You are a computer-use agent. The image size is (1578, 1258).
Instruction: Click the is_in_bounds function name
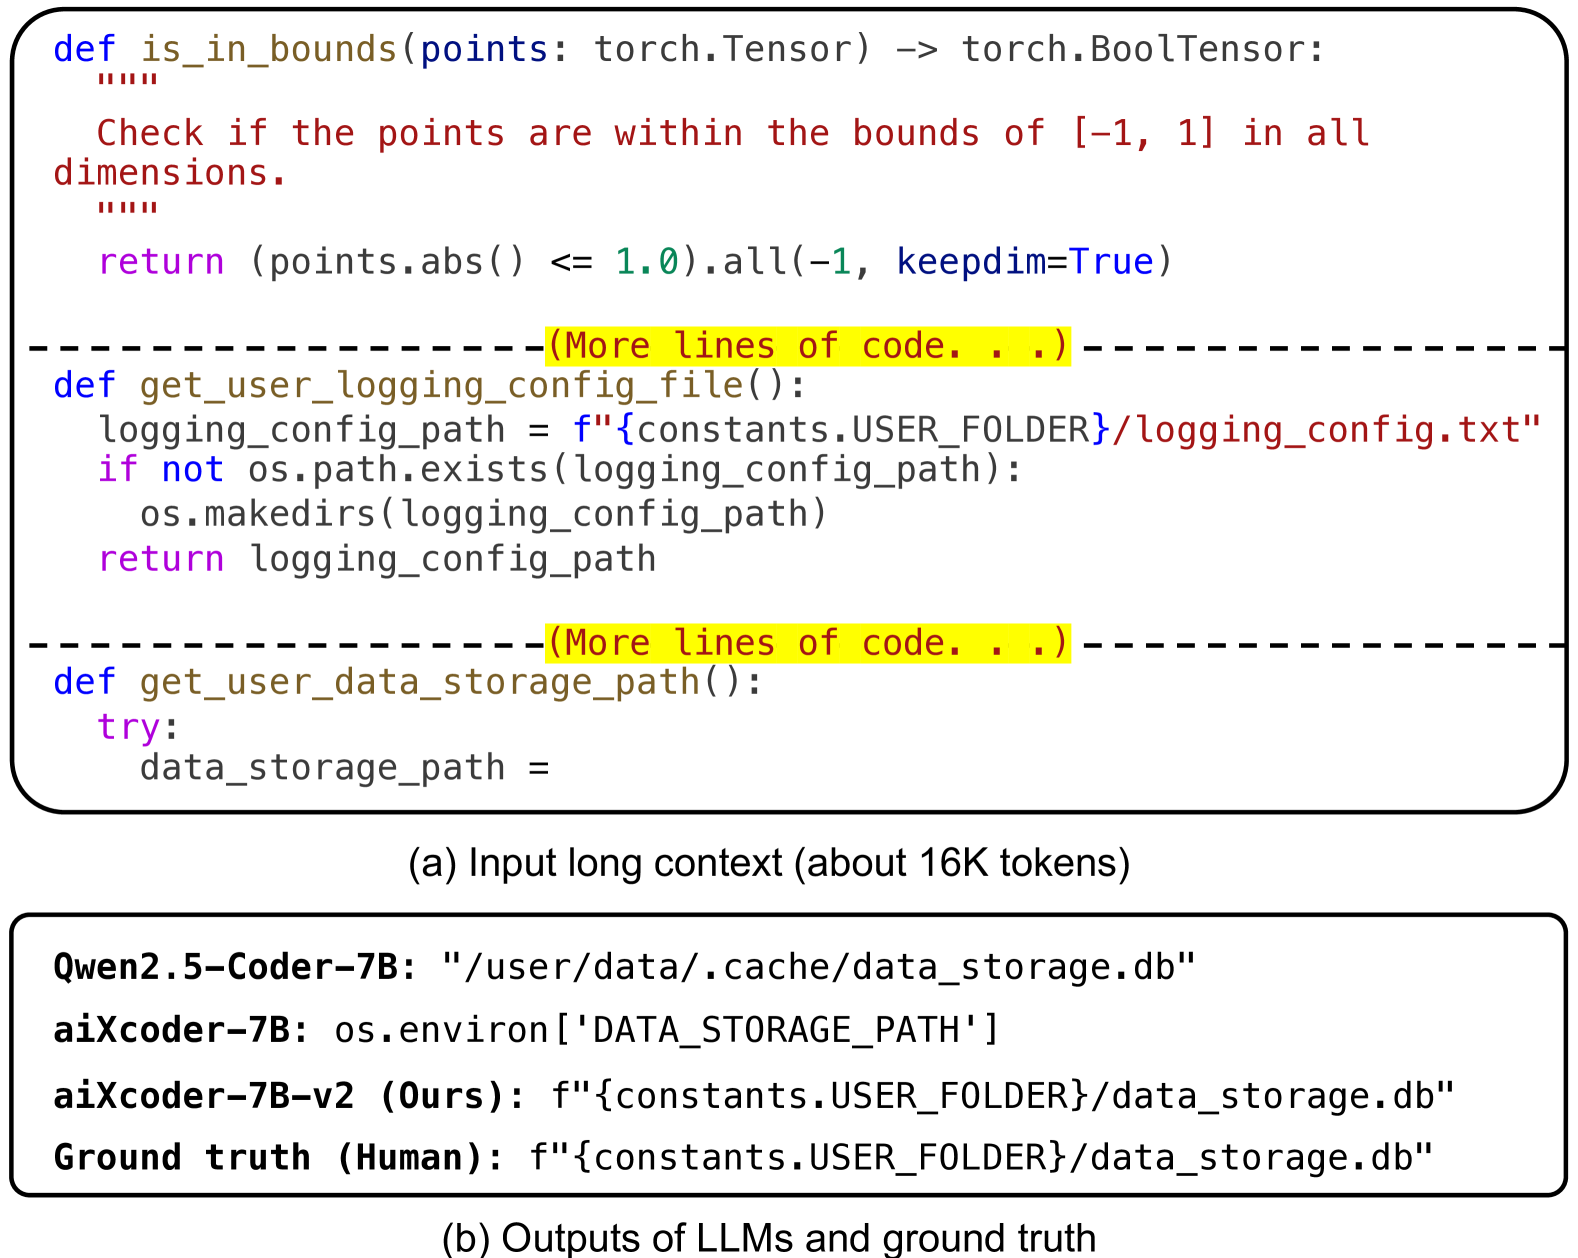click(x=269, y=49)
